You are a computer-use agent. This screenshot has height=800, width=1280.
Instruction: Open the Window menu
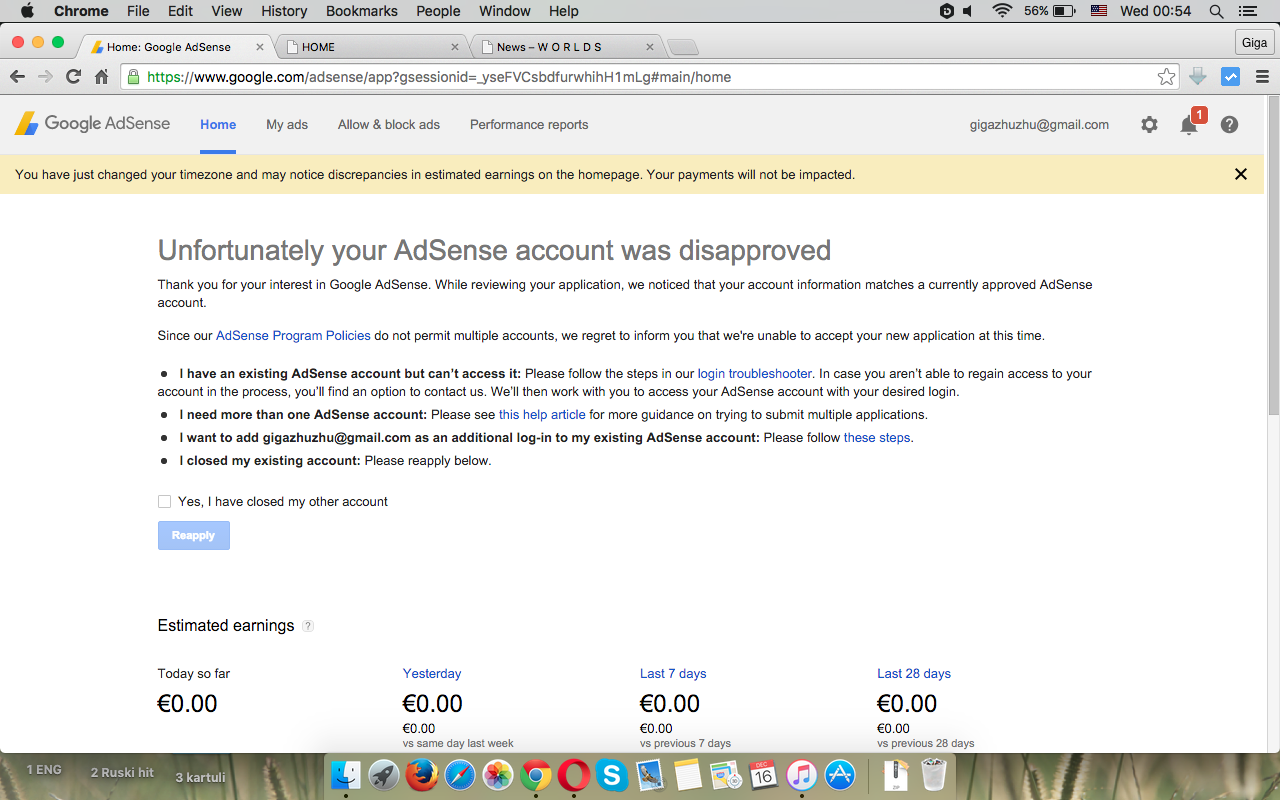coord(505,11)
